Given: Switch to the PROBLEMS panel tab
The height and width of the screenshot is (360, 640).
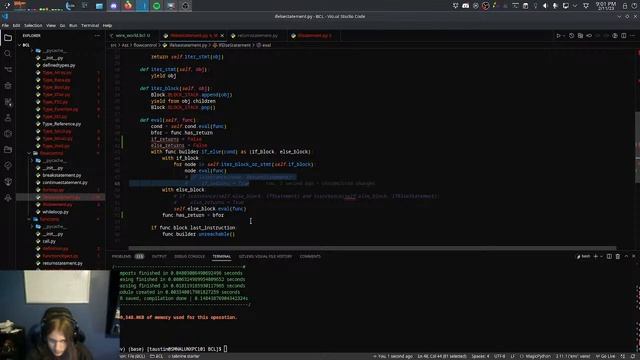Looking at the screenshot, I should click(x=121, y=256).
